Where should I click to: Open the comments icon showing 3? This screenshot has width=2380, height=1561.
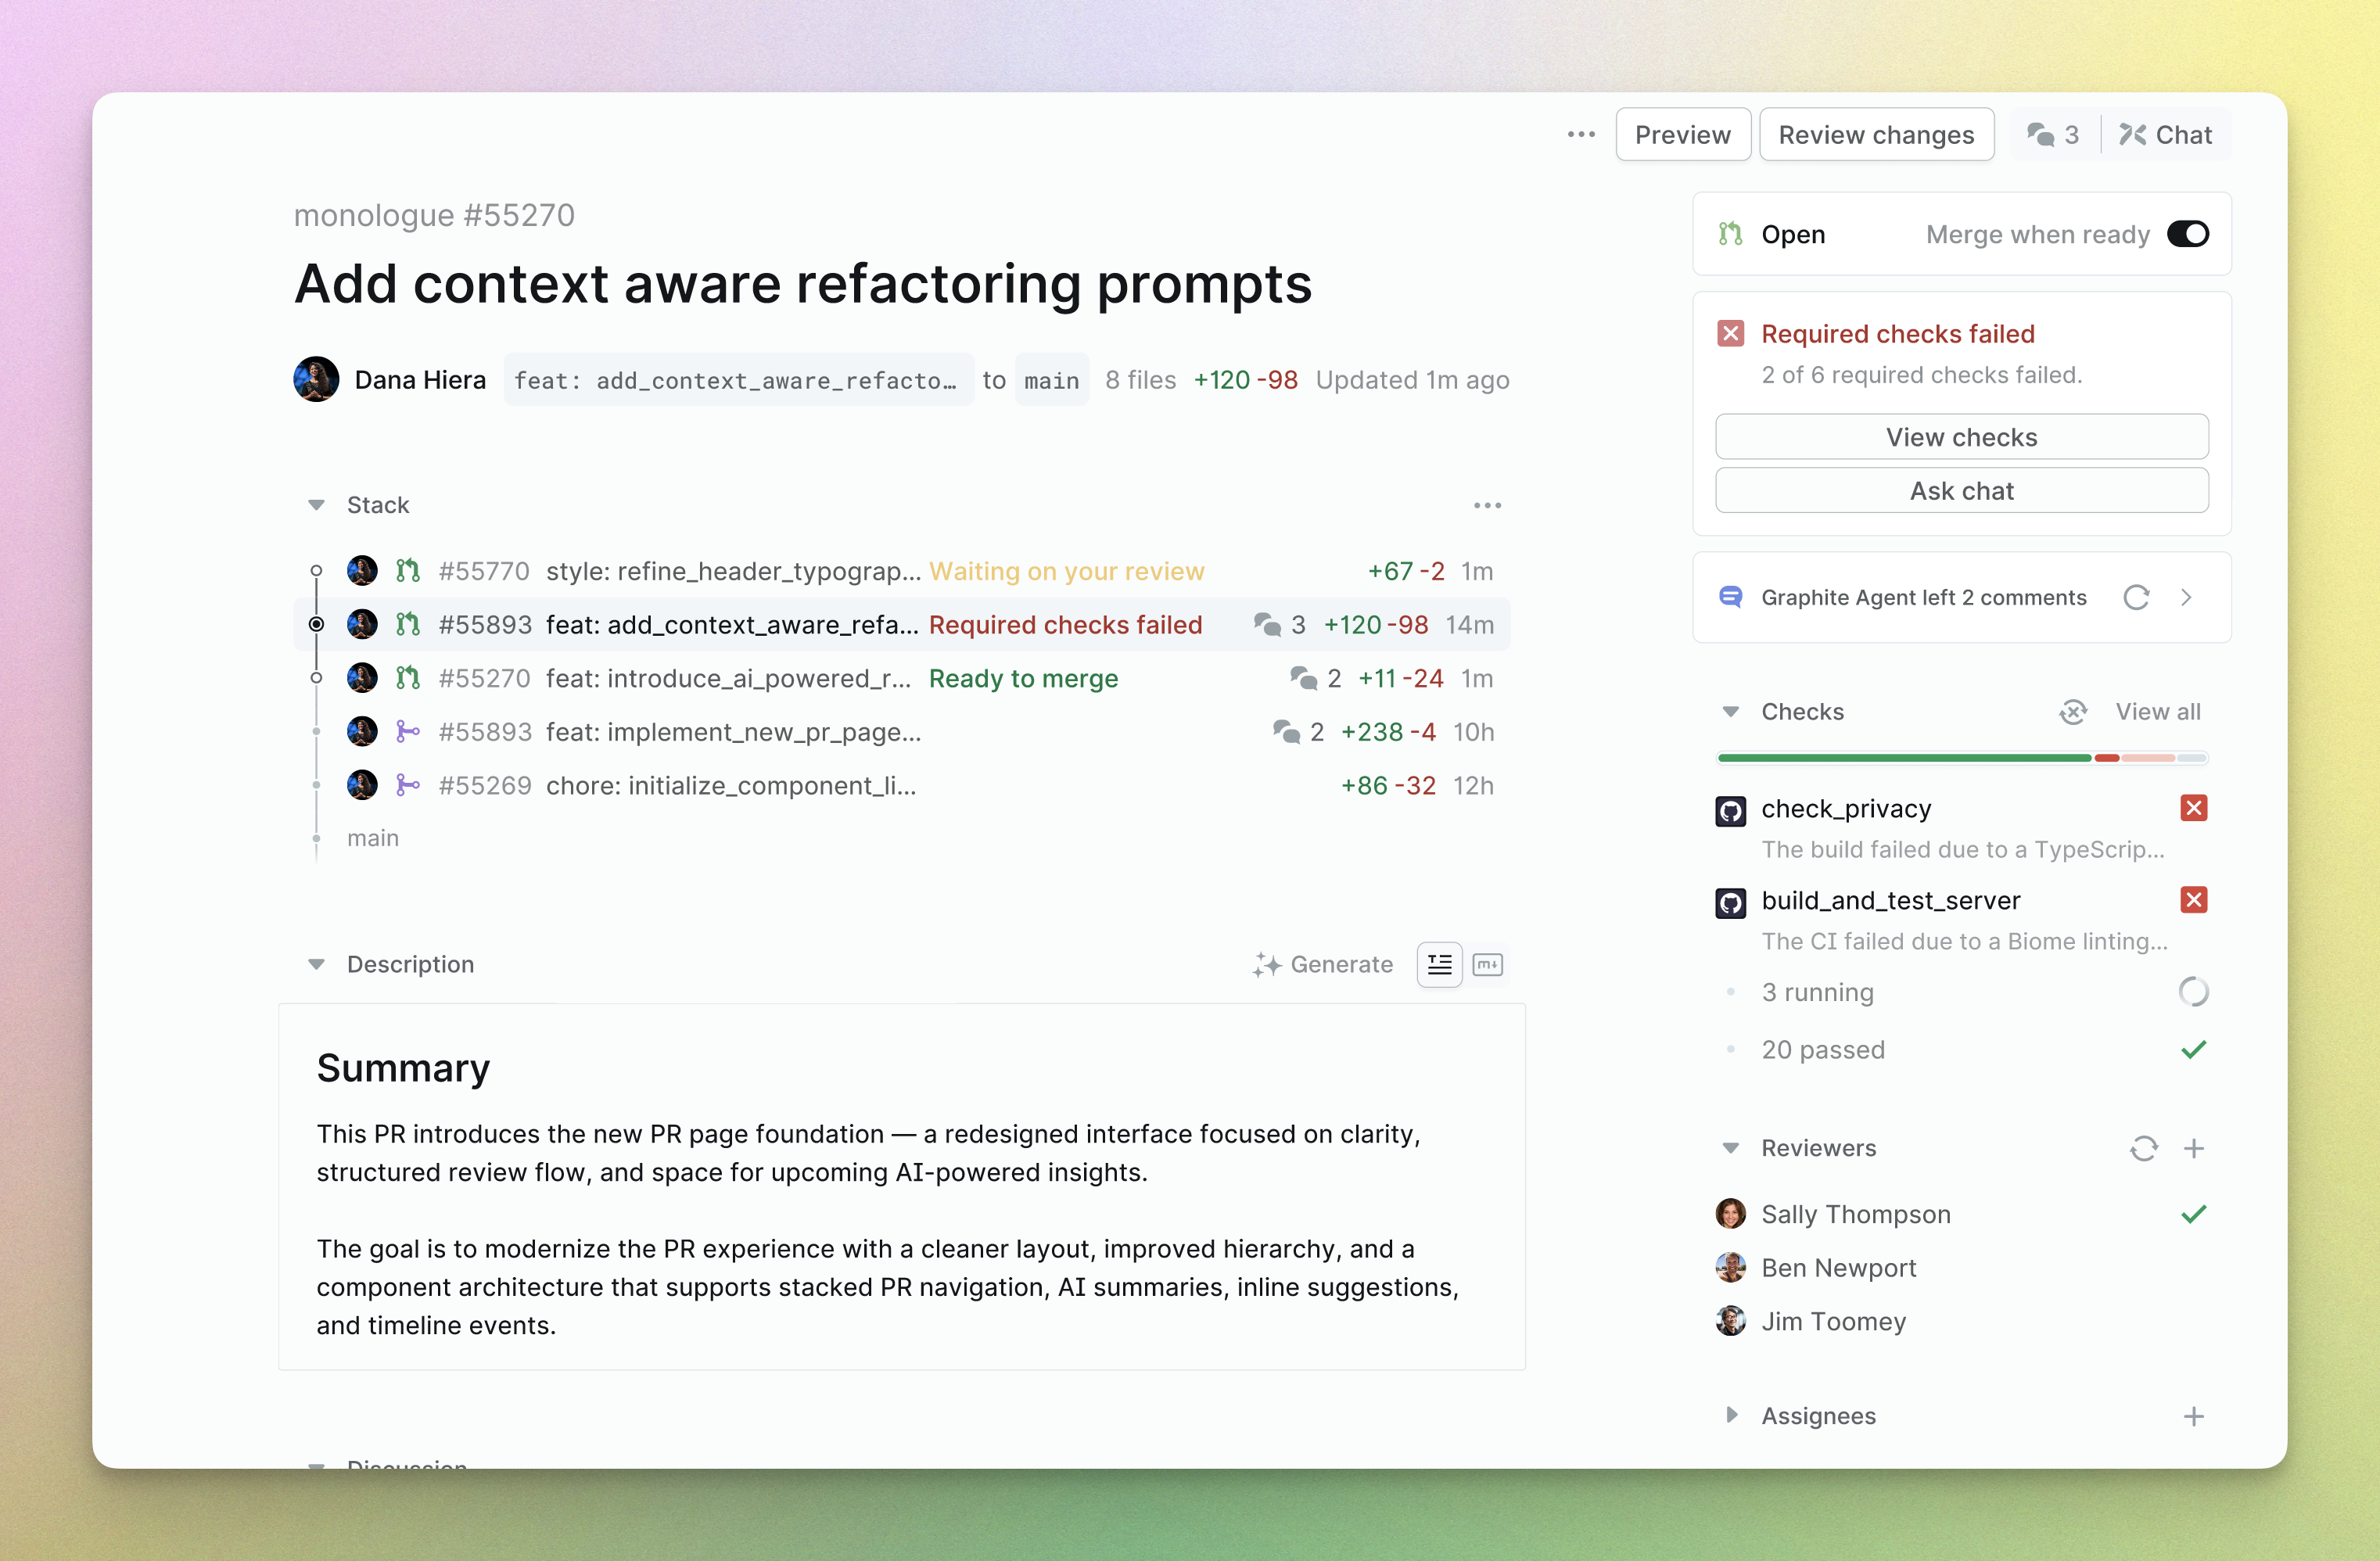(x=2052, y=134)
